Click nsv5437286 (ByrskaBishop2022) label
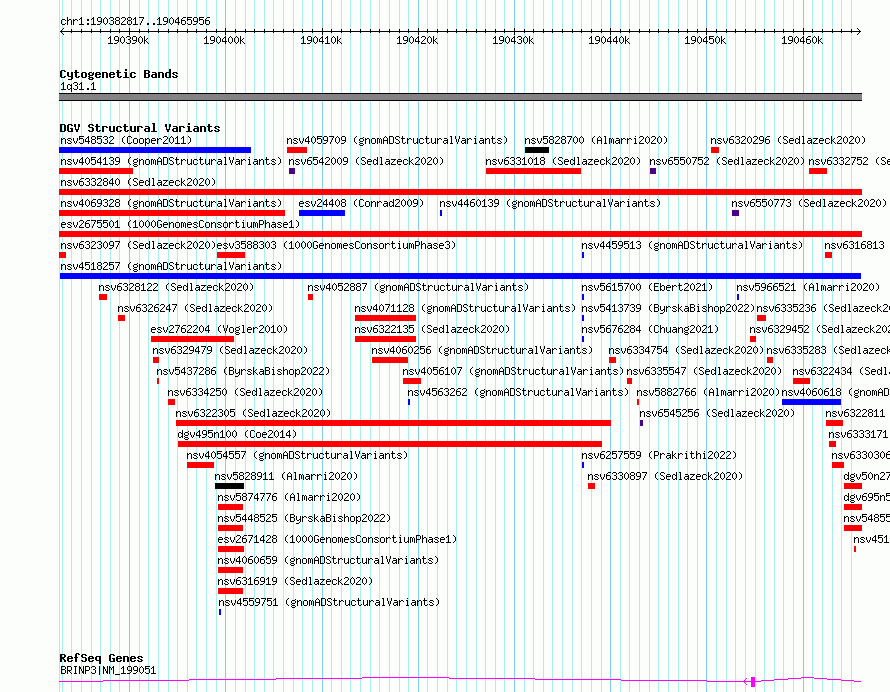 [x=243, y=371]
